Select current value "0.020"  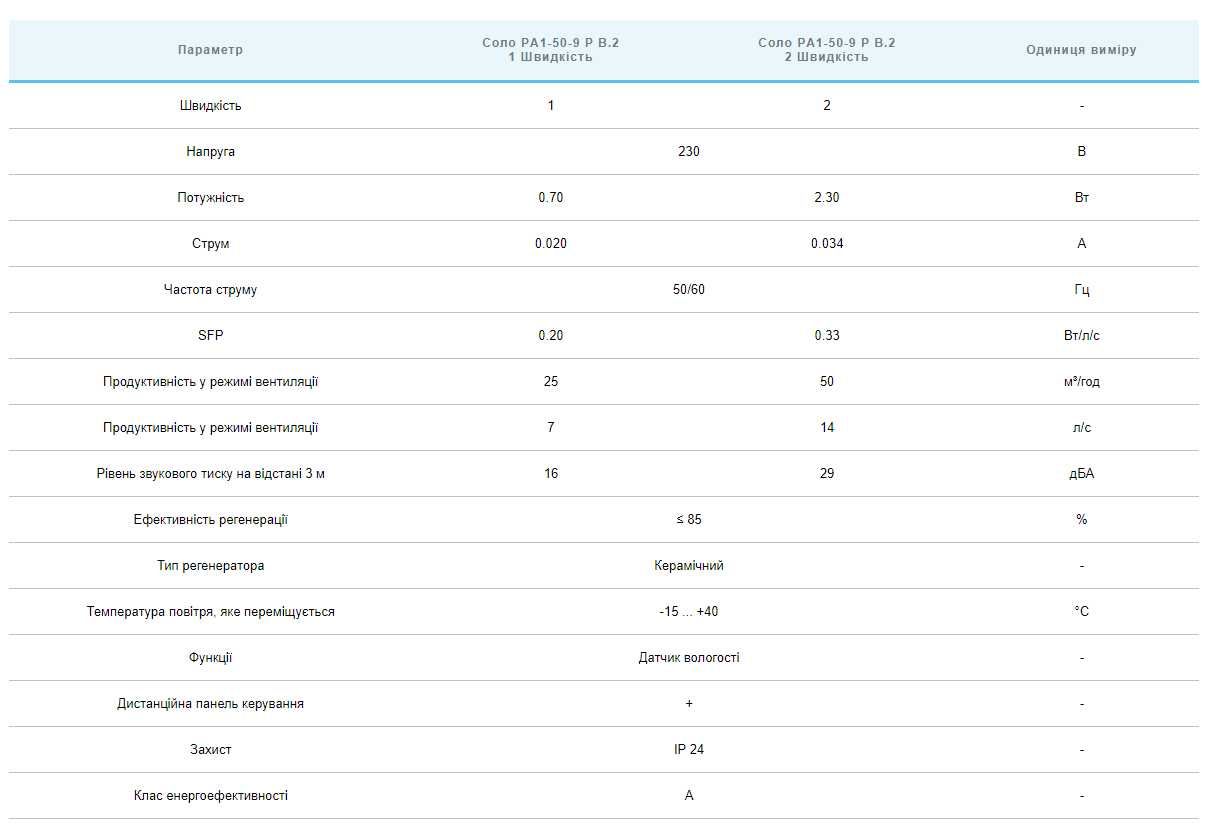tap(551, 244)
